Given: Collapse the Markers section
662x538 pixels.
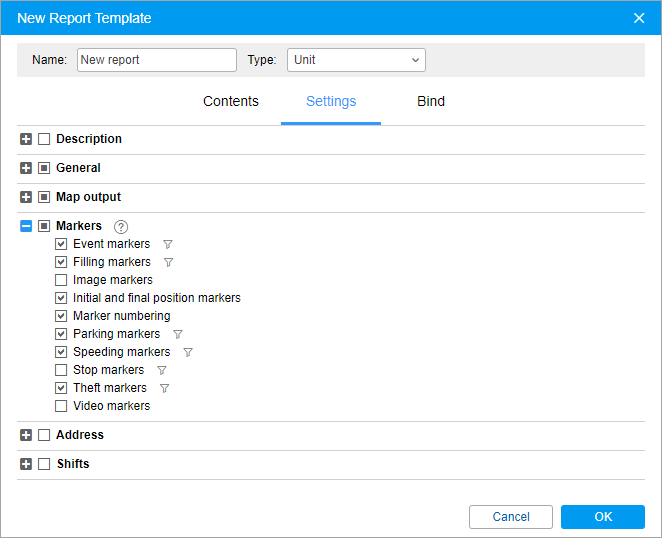Looking at the screenshot, I should point(26,226).
